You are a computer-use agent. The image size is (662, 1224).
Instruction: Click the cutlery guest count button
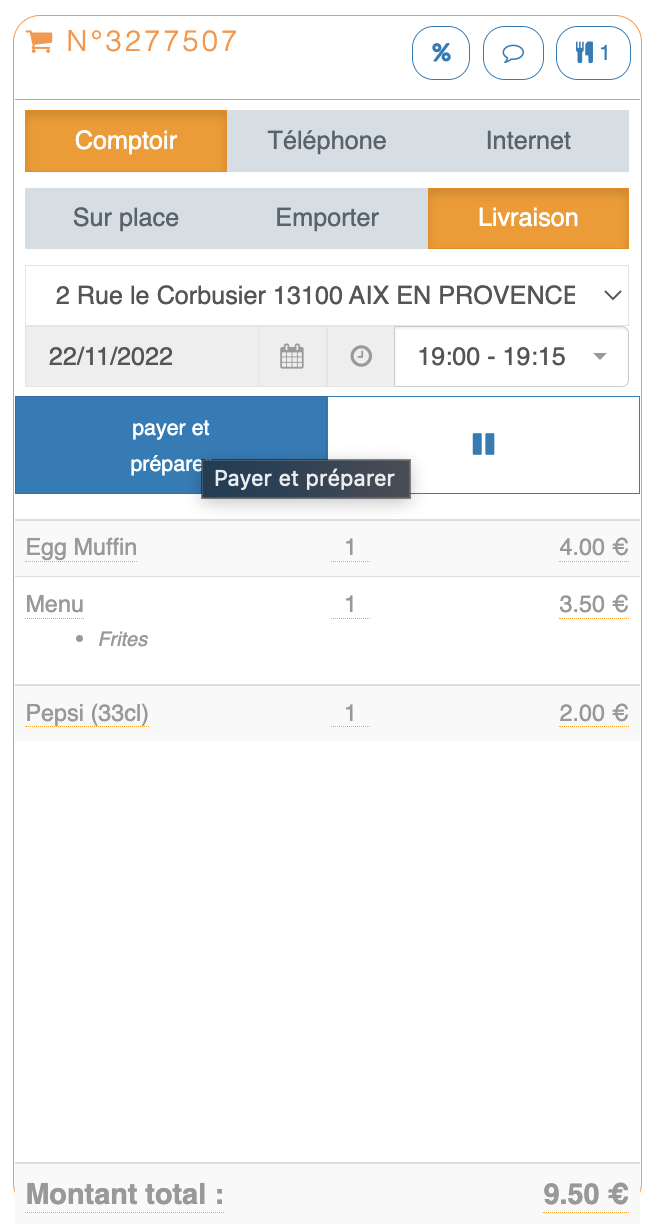point(593,53)
